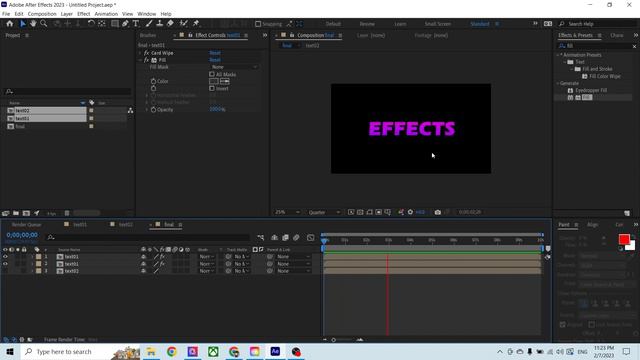640x360 pixels.
Task: Open the Track Matte dropdown for layer 3
Action: 242,271
